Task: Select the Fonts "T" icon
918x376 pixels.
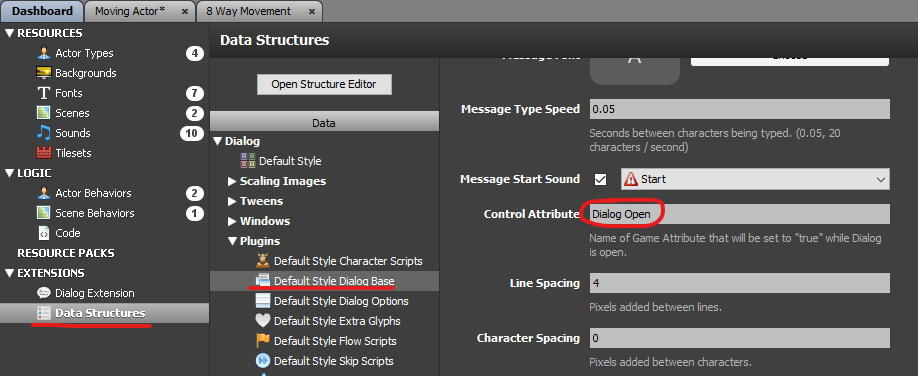Action: [x=44, y=93]
